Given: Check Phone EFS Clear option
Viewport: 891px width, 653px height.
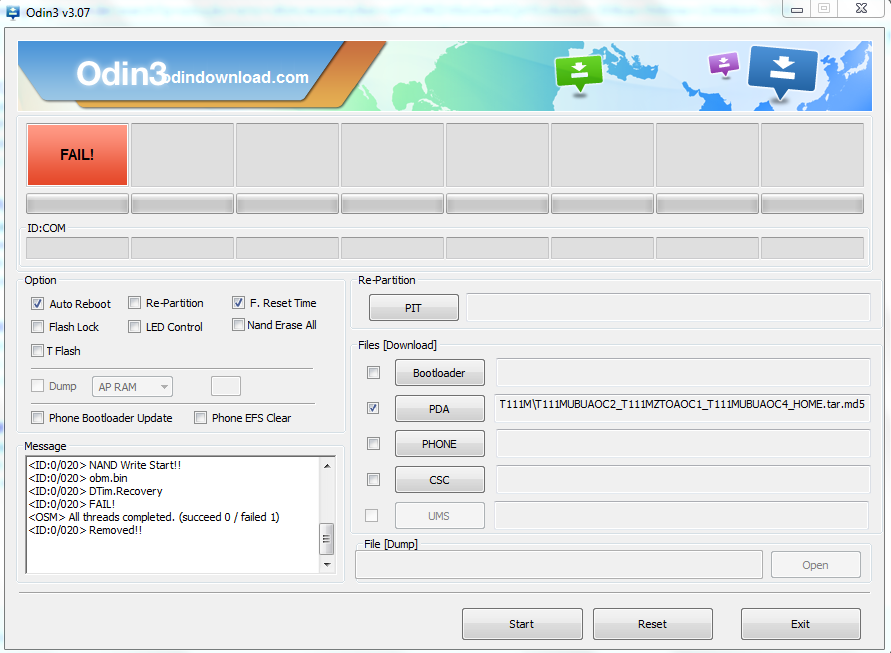Looking at the screenshot, I should coord(200,418).
